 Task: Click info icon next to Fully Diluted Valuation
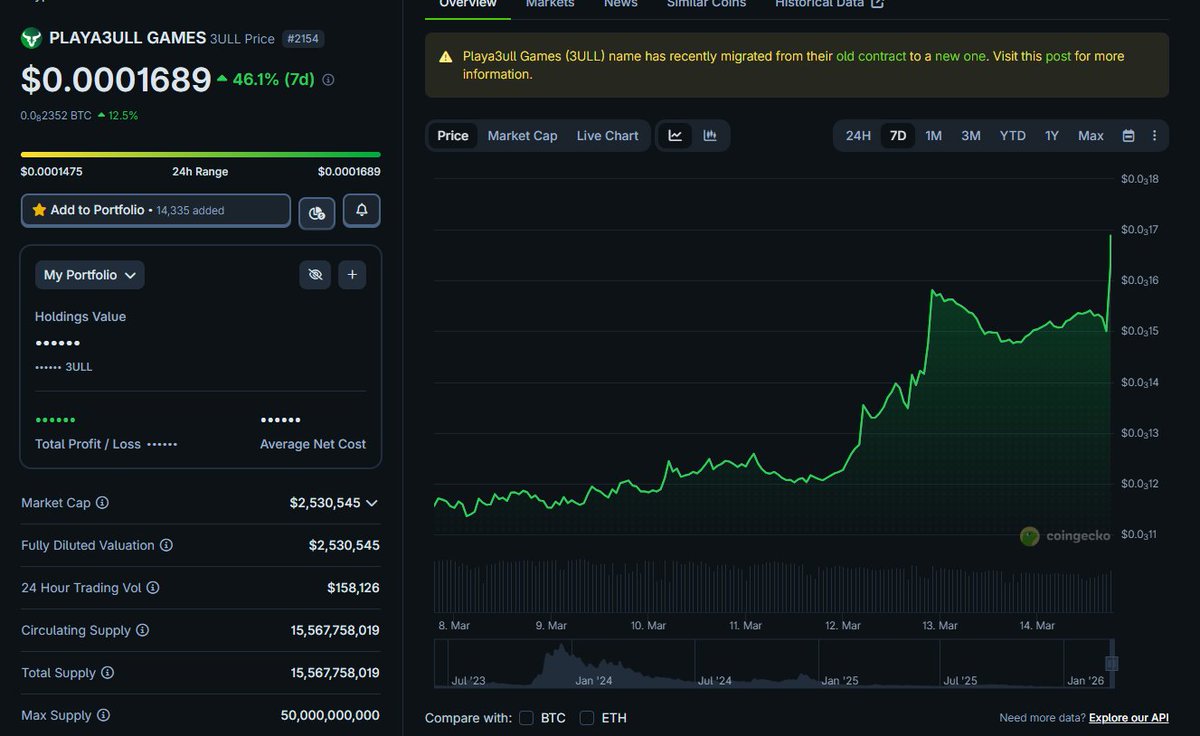[x=166, y=545]
